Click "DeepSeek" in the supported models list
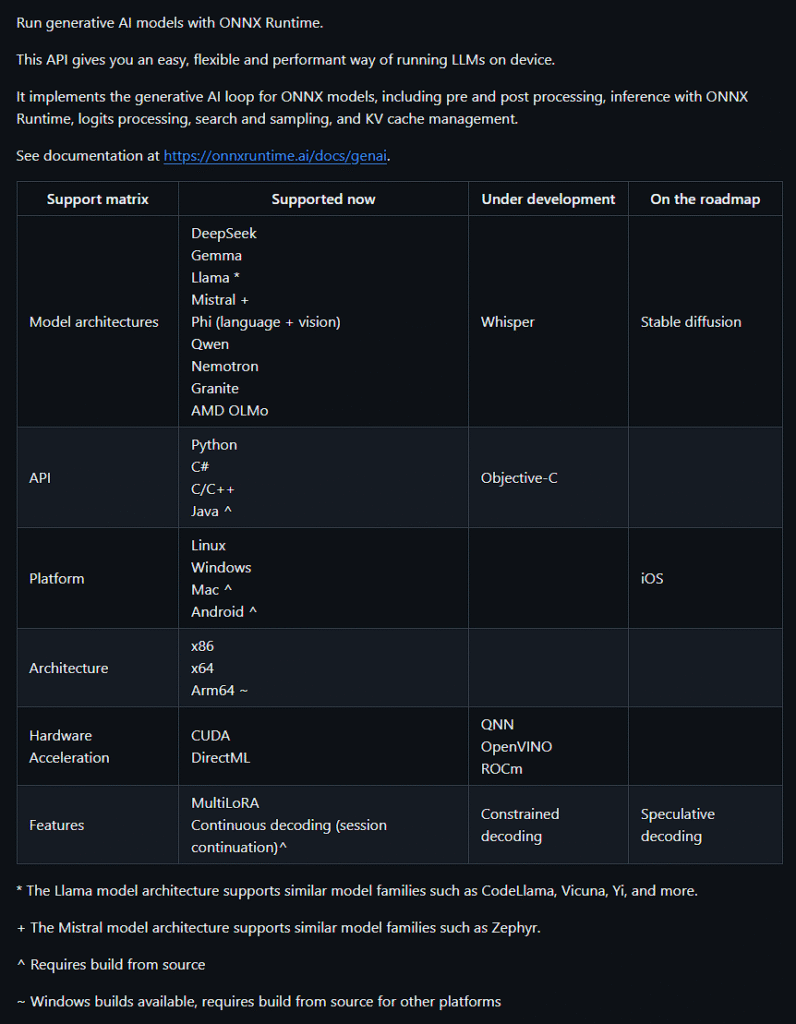 224,233
